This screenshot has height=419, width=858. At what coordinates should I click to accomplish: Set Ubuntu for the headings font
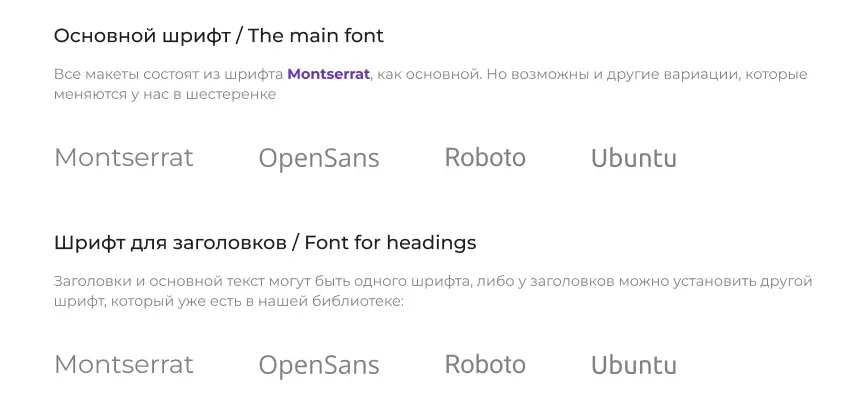pyautogui.click(x=633, y=365)
